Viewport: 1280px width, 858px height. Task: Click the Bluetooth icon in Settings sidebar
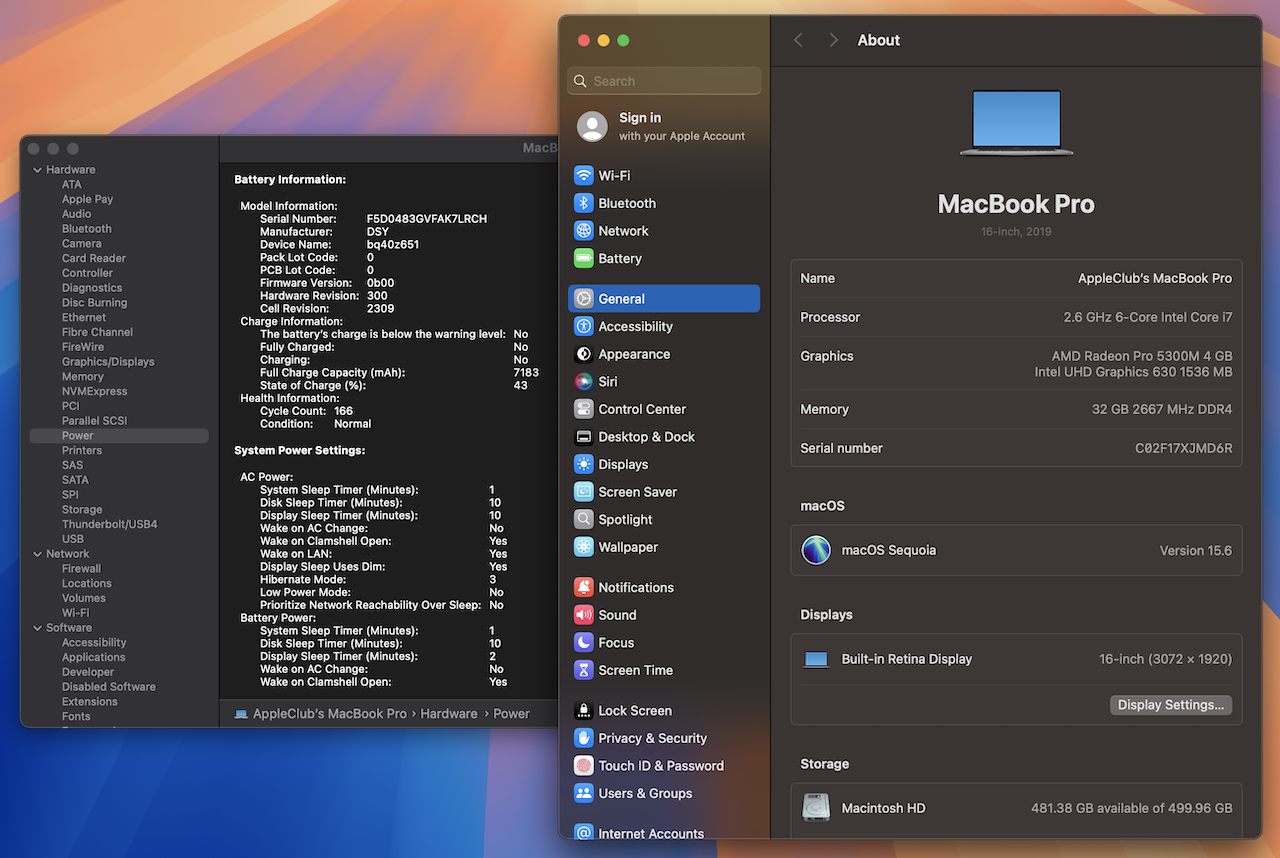[x=584, y=203]
